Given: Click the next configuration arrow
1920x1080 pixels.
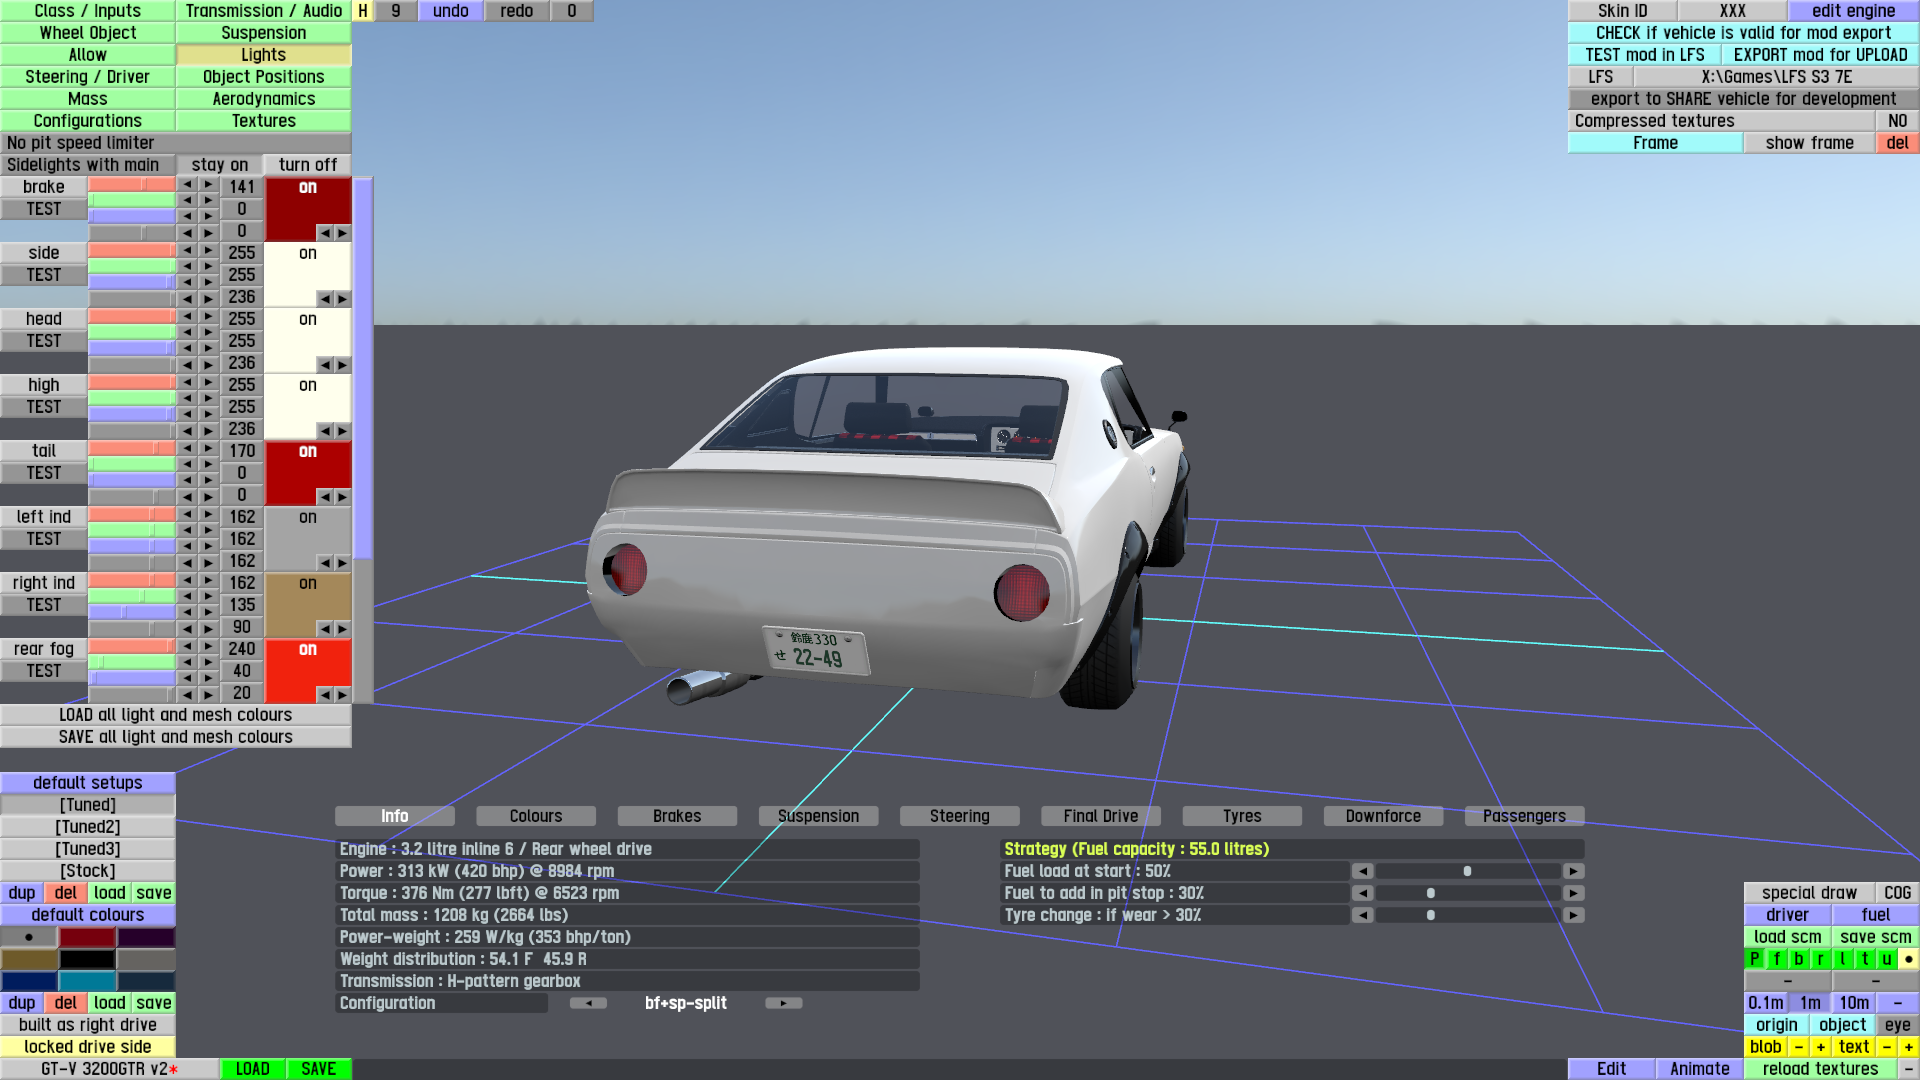Looking at the screenshot, I should [783, 1003].
